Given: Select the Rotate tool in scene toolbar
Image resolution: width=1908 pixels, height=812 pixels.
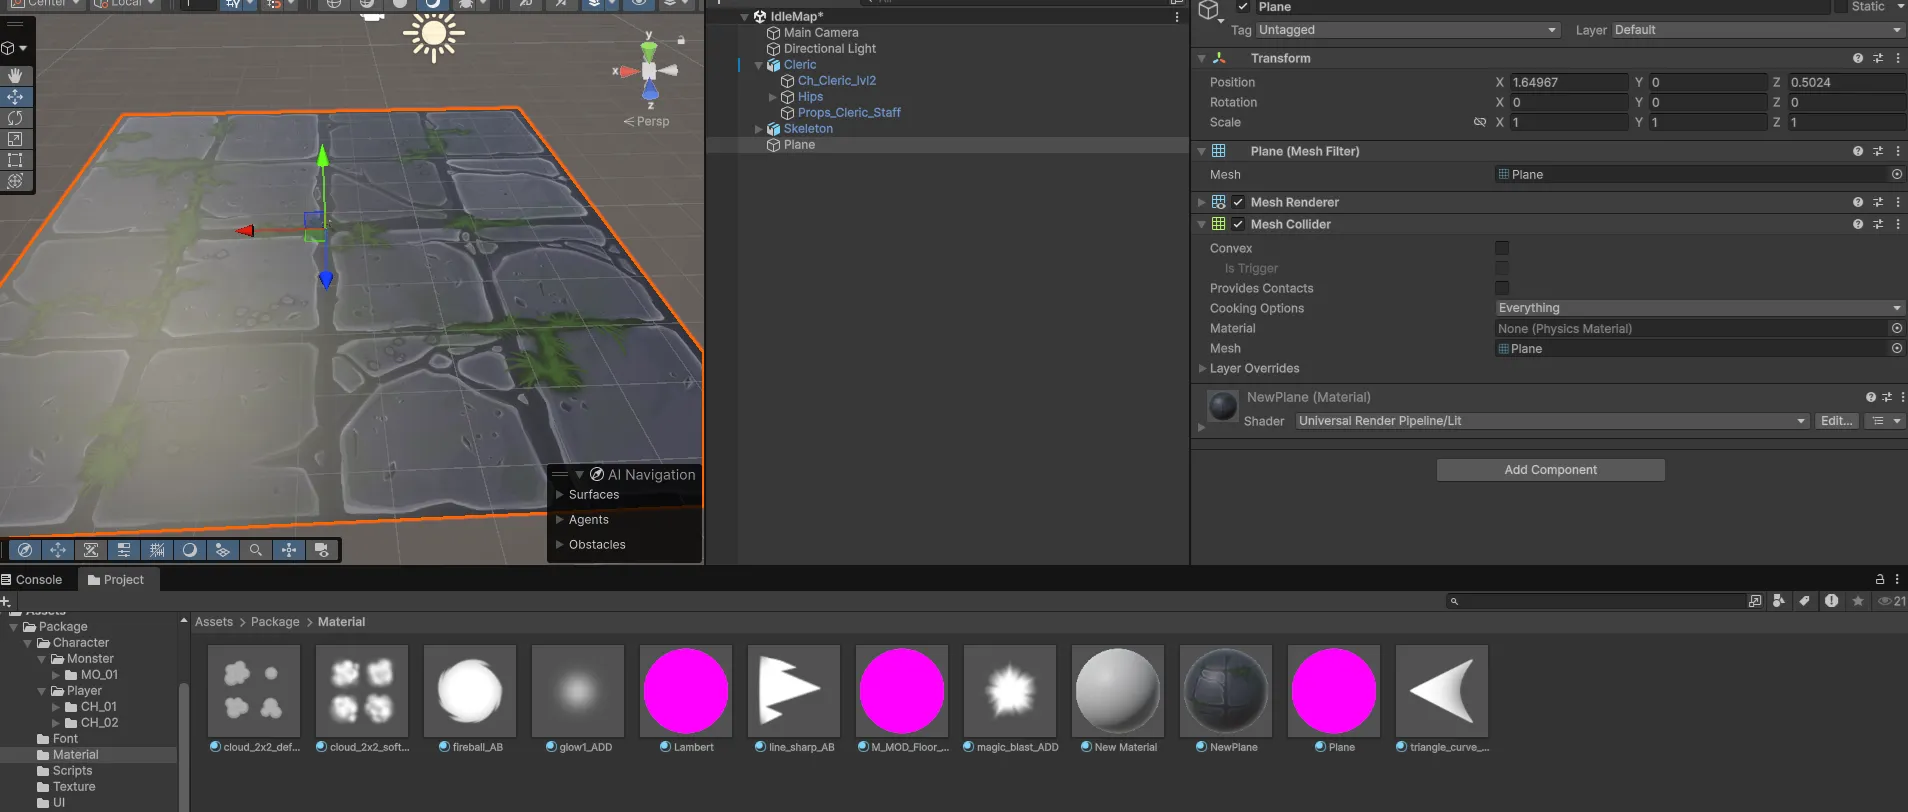Looking at the screenshot, I should [x=15, y=118].
